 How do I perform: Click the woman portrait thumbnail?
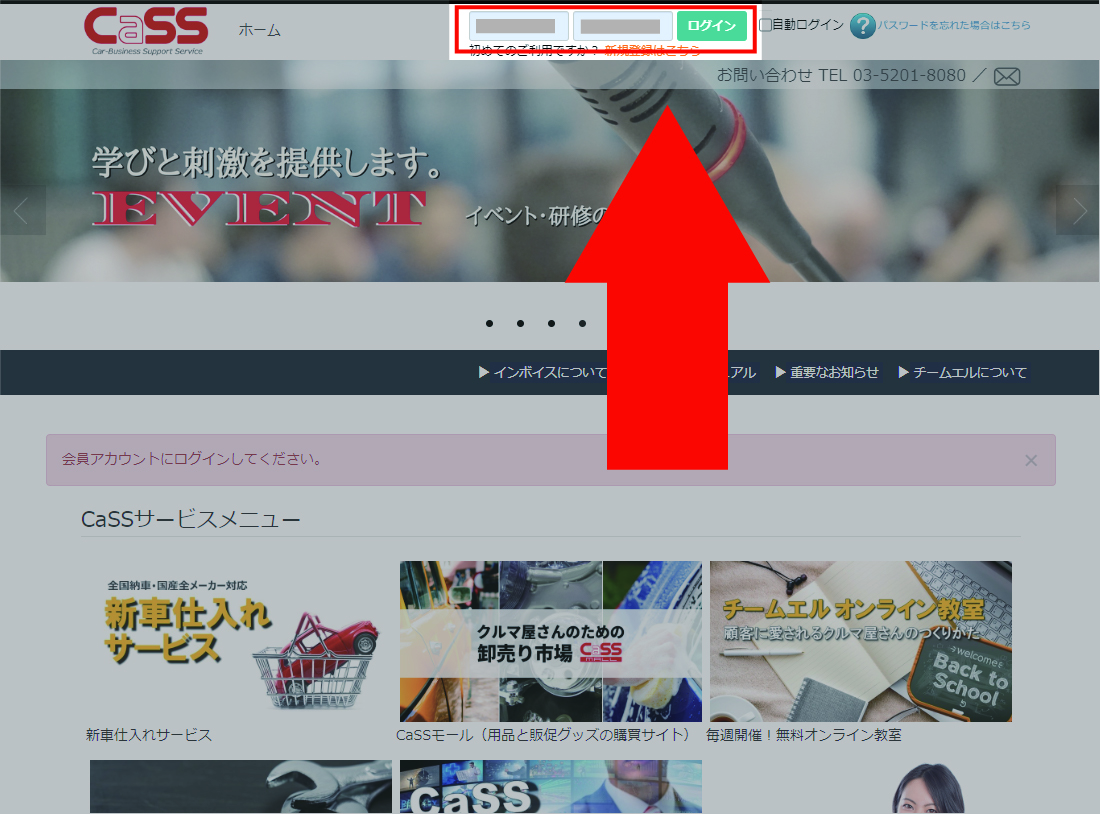pyautogui.click(x=929, y=789)
